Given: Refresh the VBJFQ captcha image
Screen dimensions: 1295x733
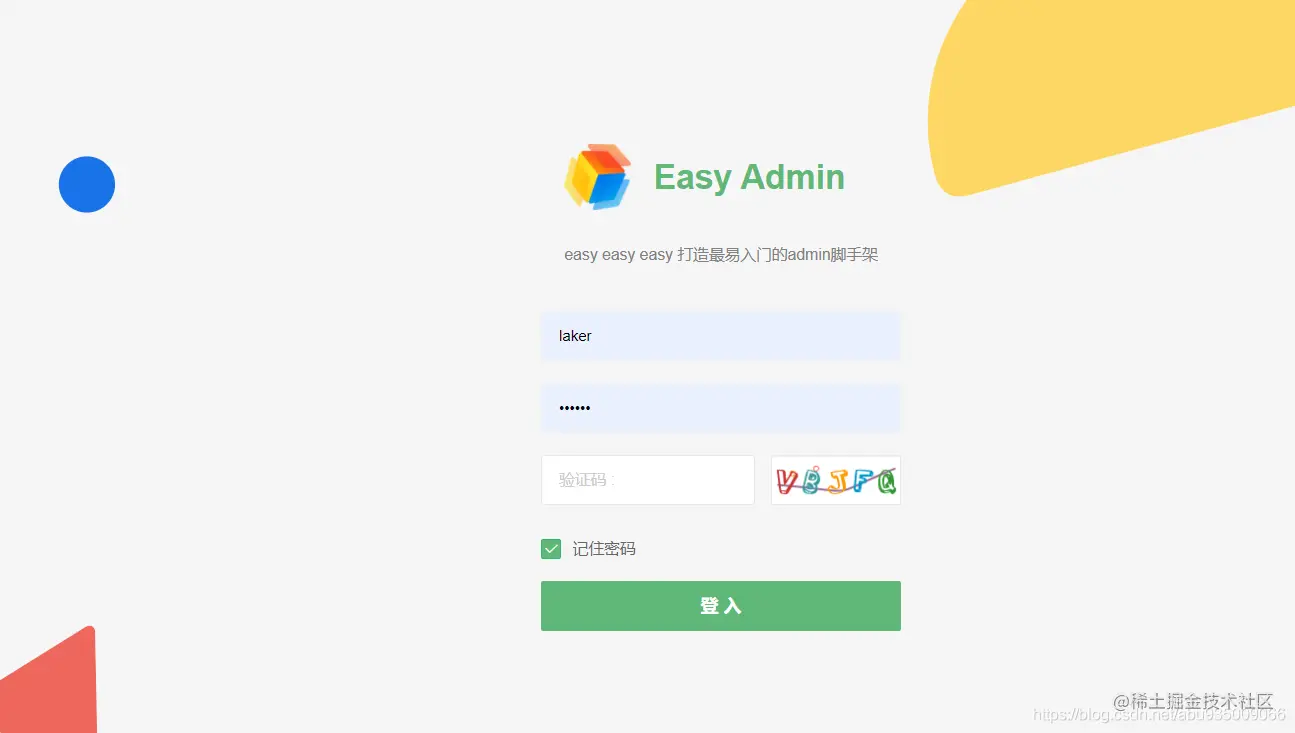Looking at the screenshot, I should (836, 480).
